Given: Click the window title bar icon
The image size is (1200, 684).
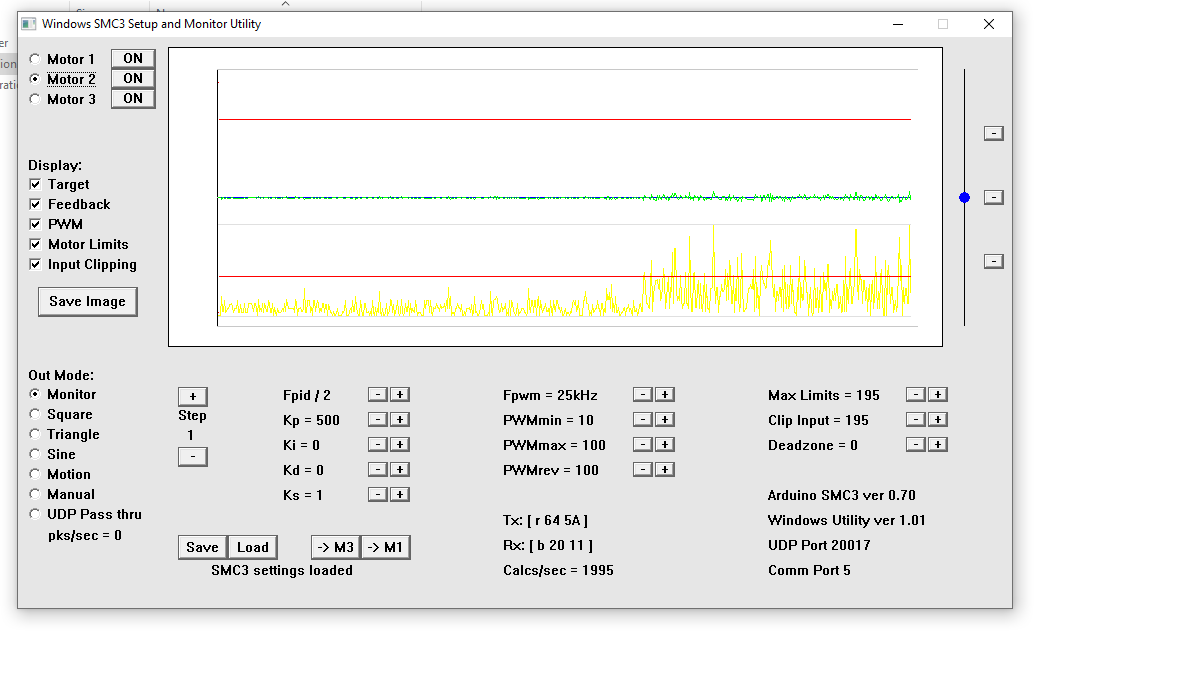Looking at the screenshot, I should click(28, 24).
